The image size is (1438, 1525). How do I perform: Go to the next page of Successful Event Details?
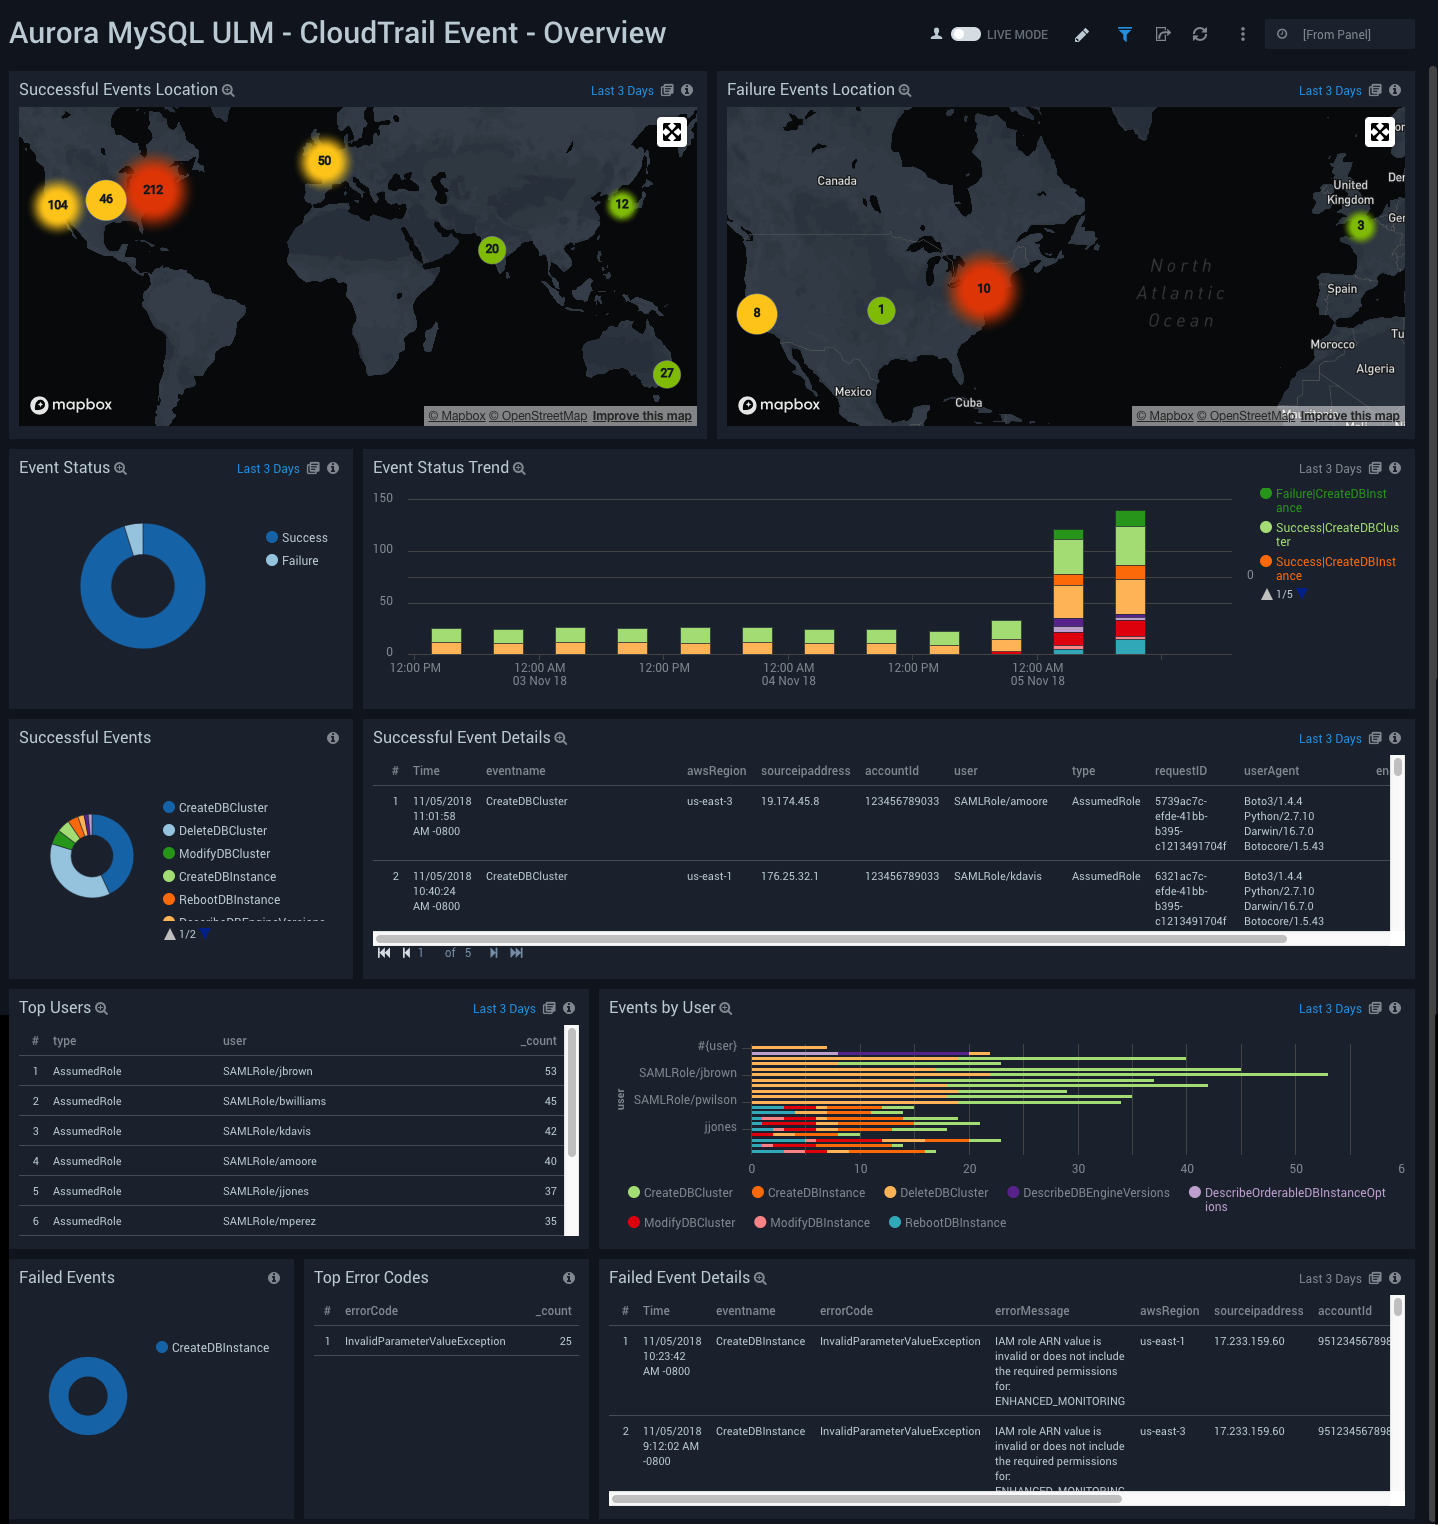click(x=493, y=952)
